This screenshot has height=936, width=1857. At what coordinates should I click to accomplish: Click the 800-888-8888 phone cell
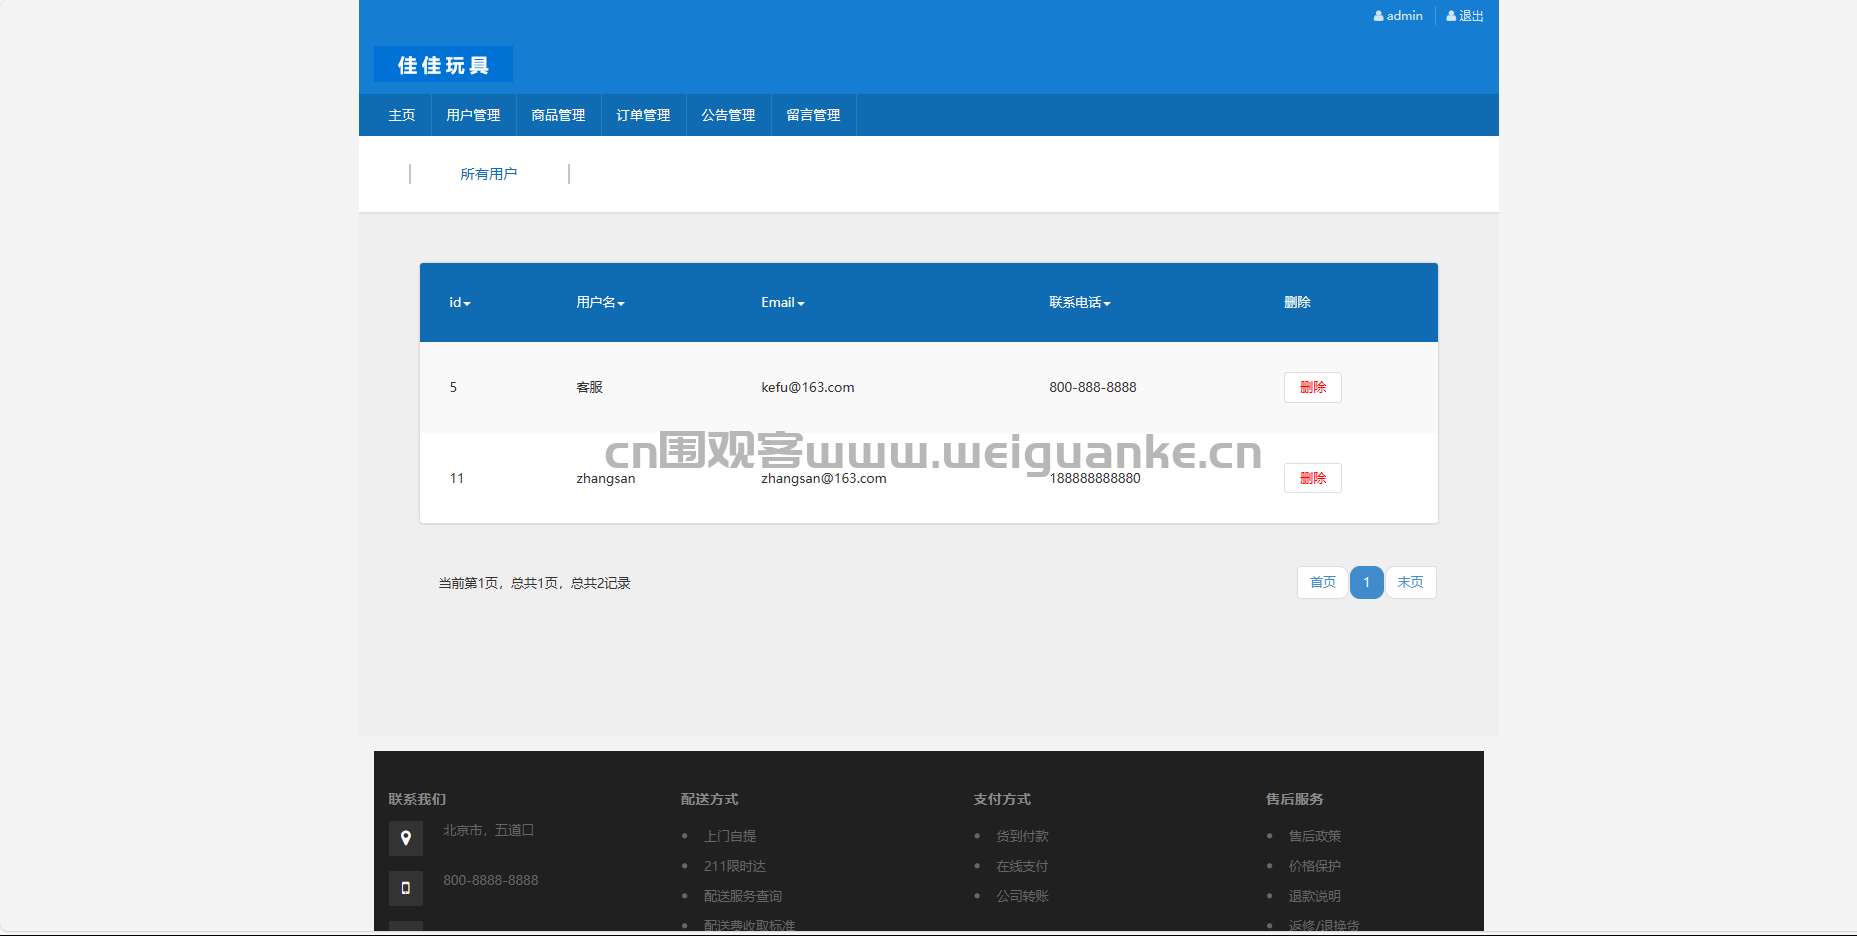[x=1093, y=387]
